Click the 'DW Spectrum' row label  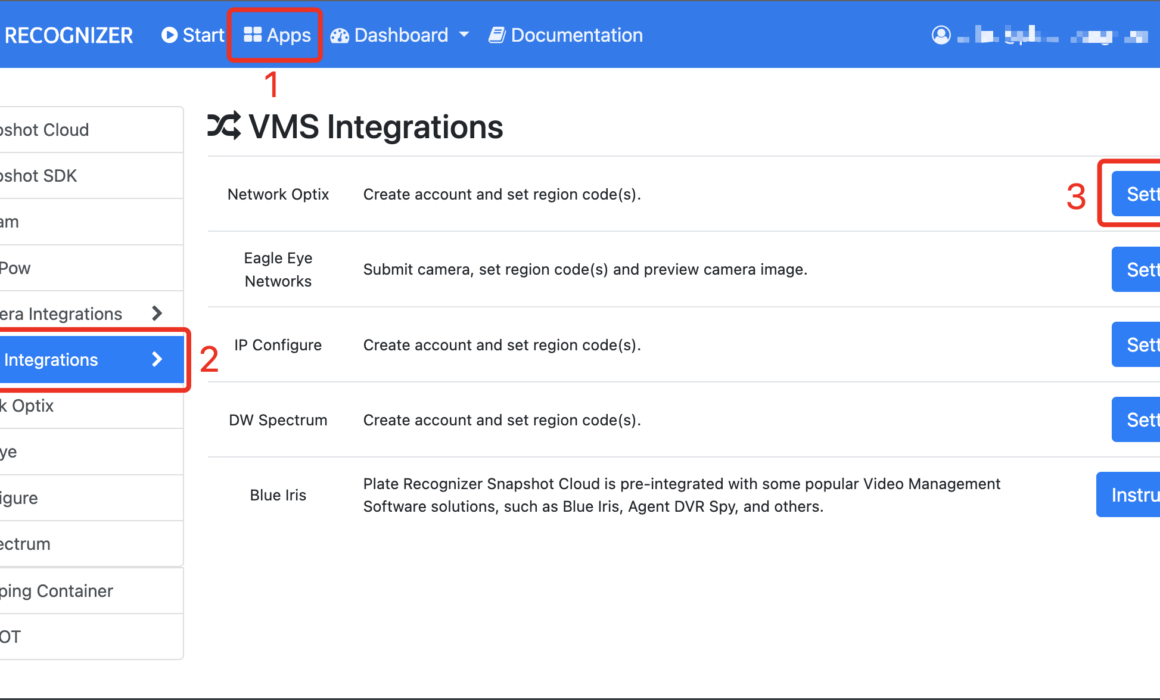(x=278, y=420)
